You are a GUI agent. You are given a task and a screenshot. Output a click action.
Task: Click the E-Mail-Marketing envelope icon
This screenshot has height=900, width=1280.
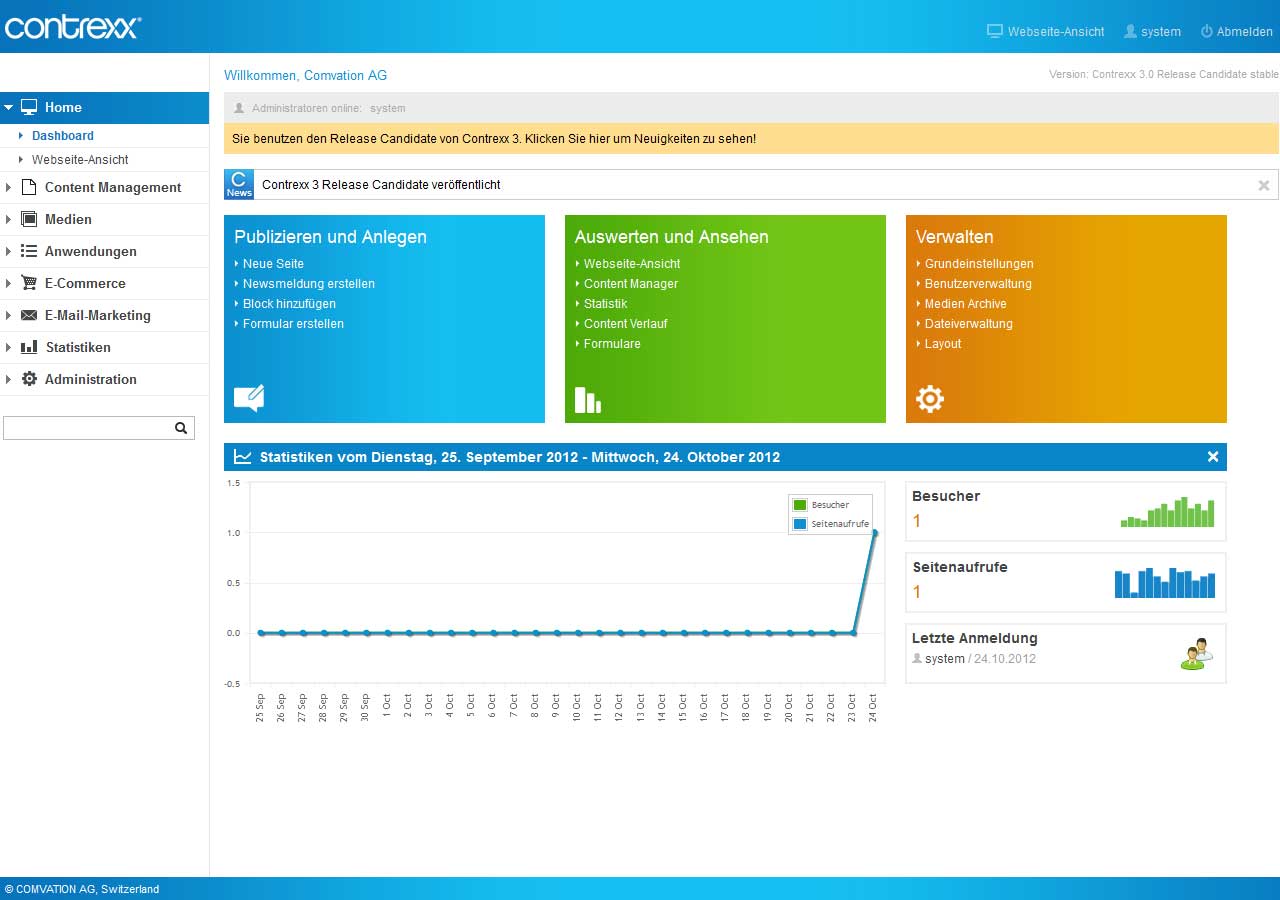(29, 315)
